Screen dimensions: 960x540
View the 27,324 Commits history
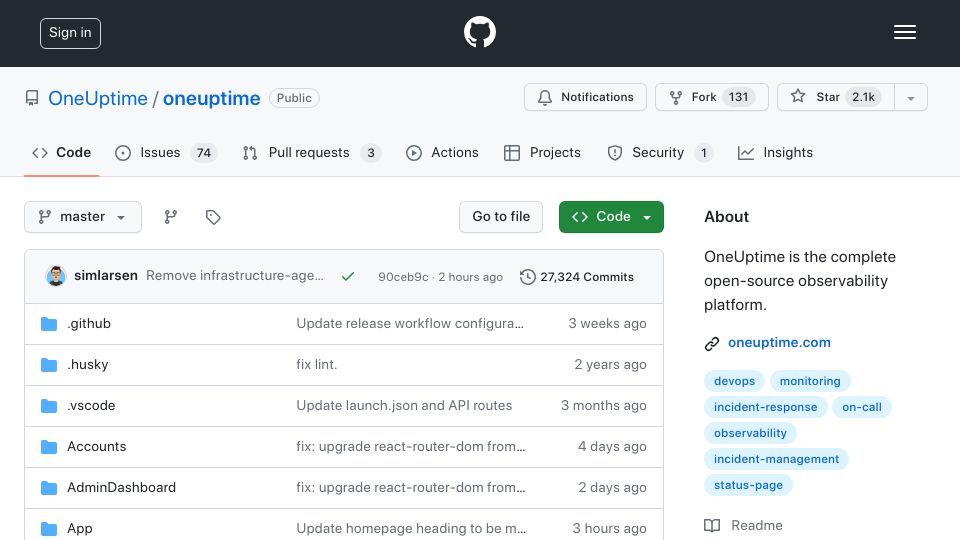pos(577,277)
